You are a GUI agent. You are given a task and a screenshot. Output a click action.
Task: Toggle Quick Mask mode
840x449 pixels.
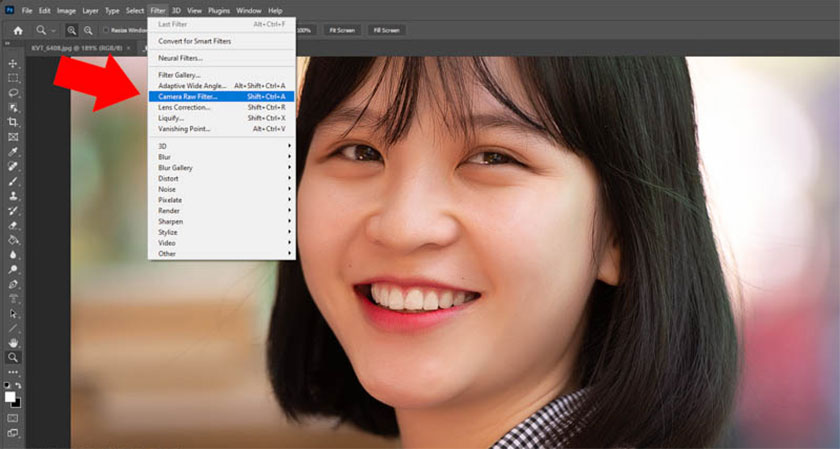click(13, 418)
